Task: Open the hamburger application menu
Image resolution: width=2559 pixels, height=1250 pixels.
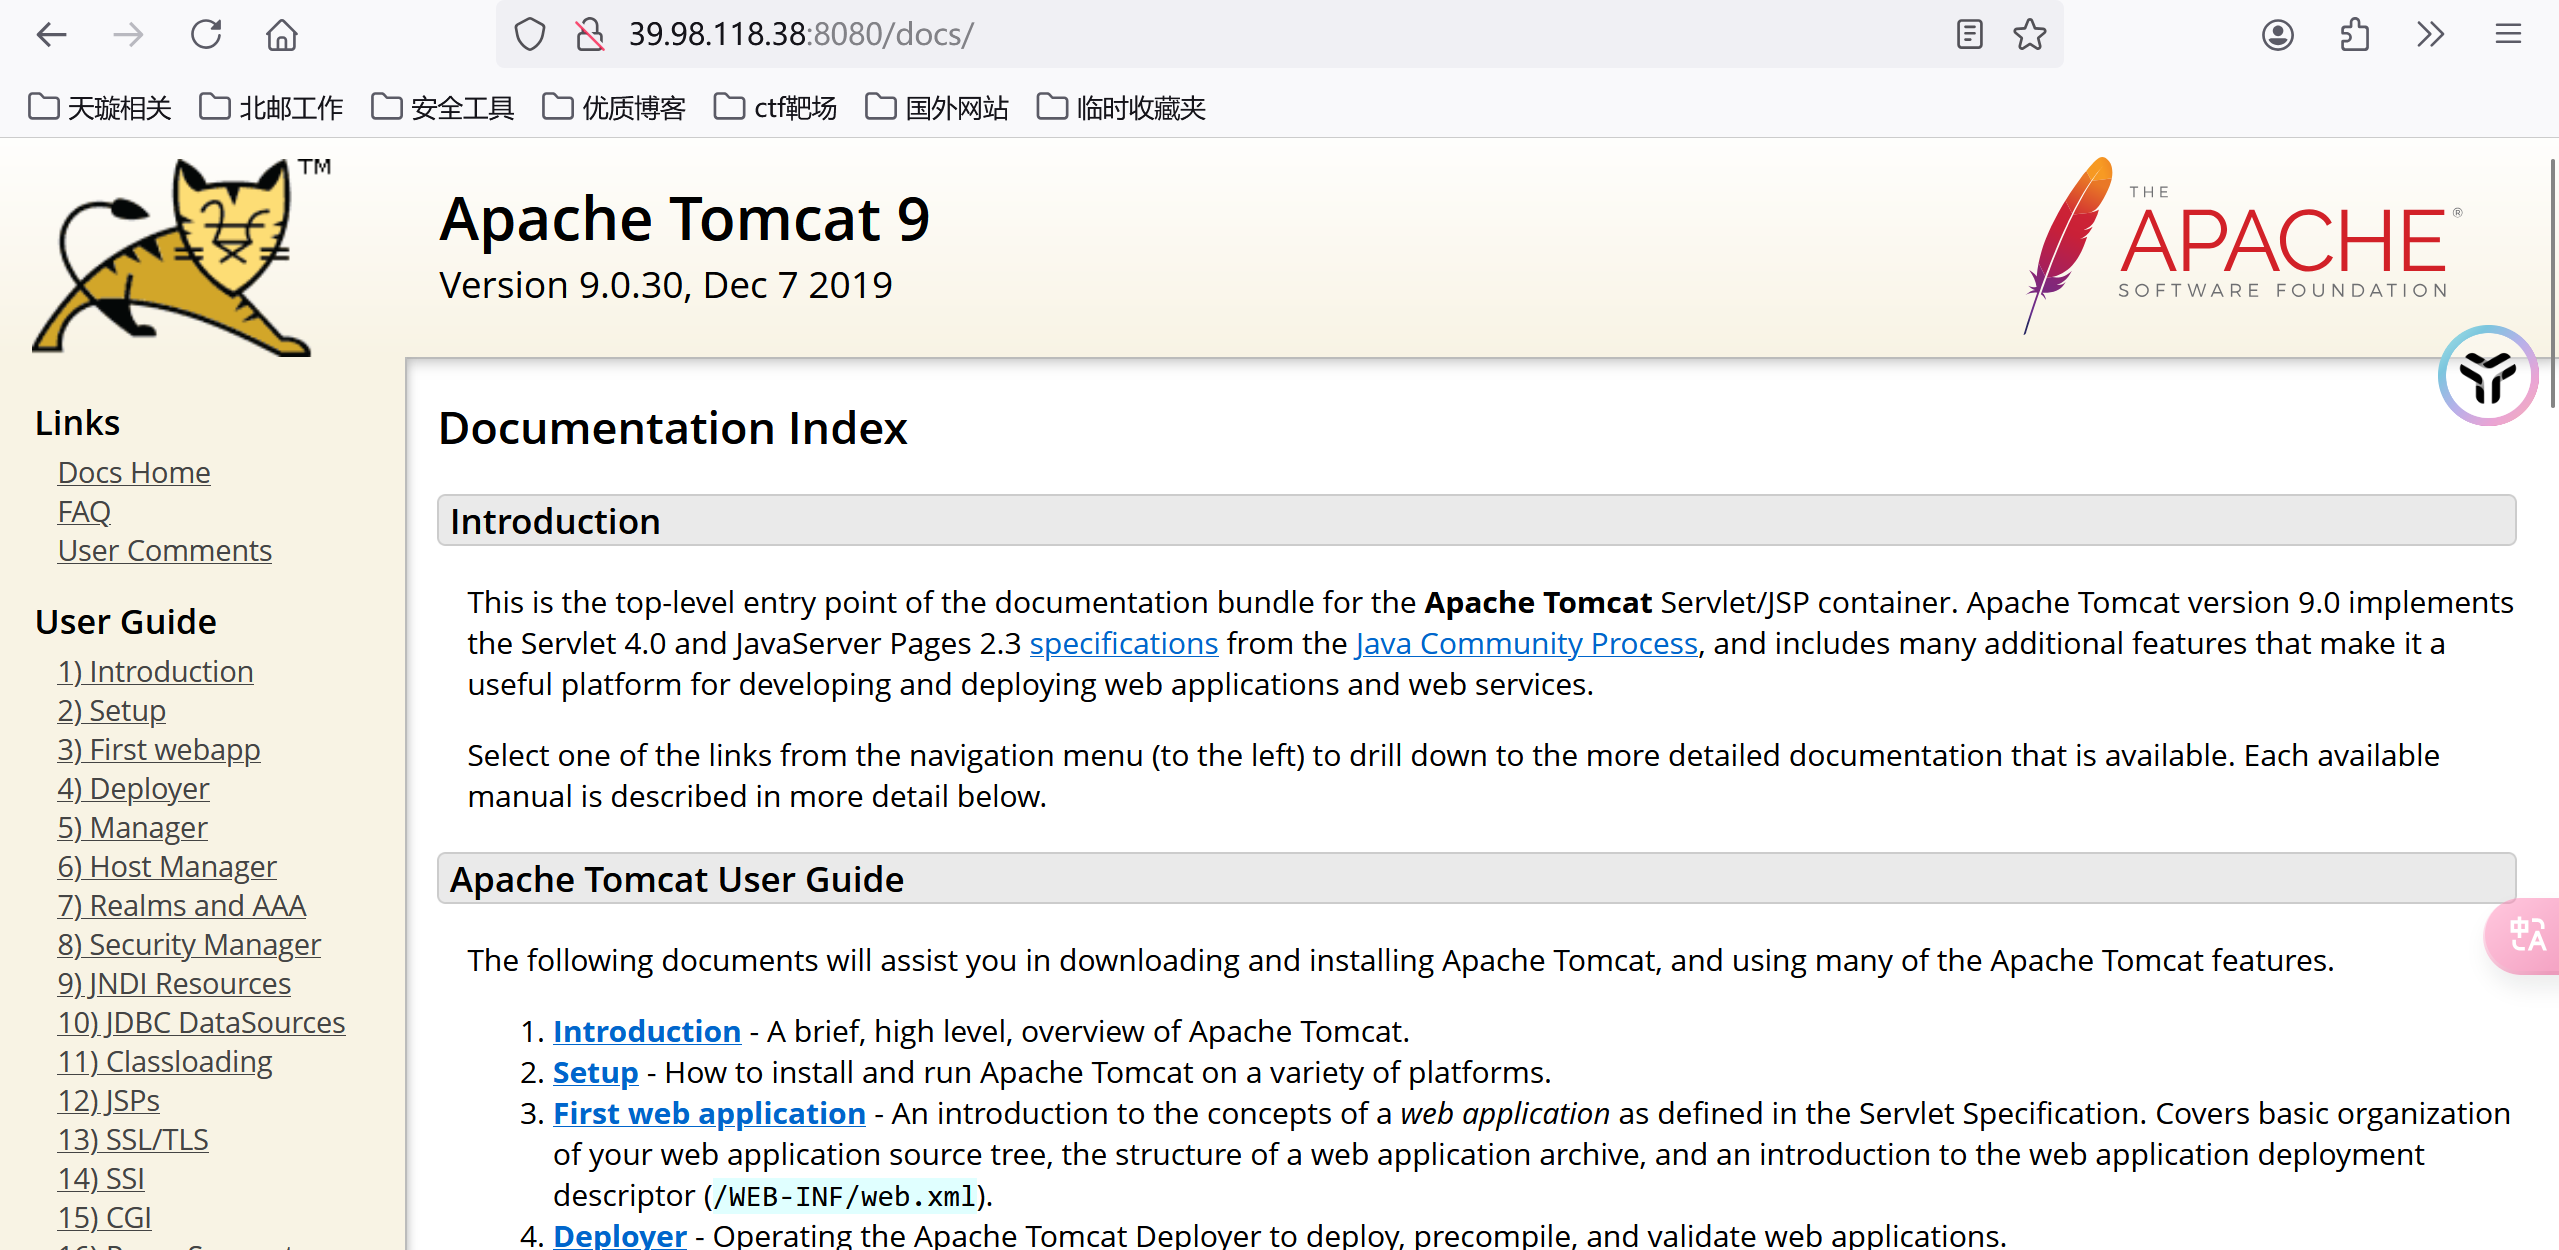Action: 2508,35
